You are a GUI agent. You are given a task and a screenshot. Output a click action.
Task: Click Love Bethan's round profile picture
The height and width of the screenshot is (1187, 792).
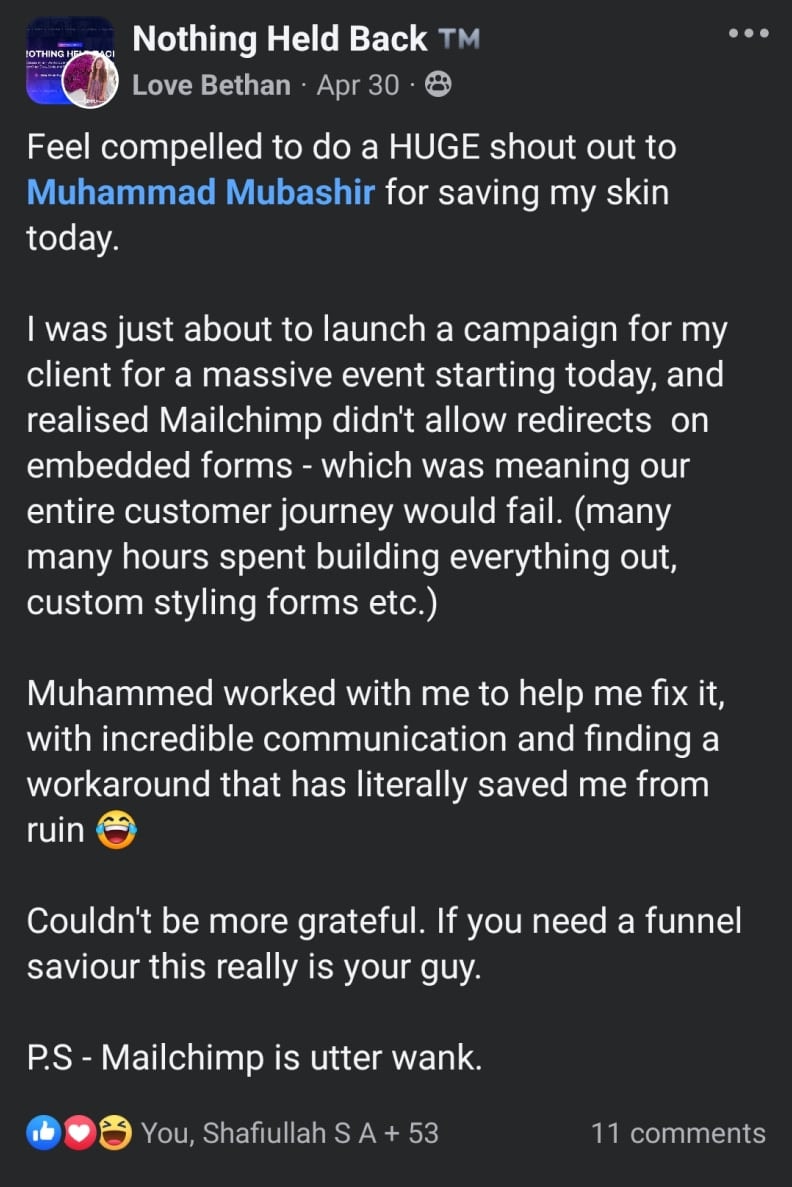coord(91,81)
